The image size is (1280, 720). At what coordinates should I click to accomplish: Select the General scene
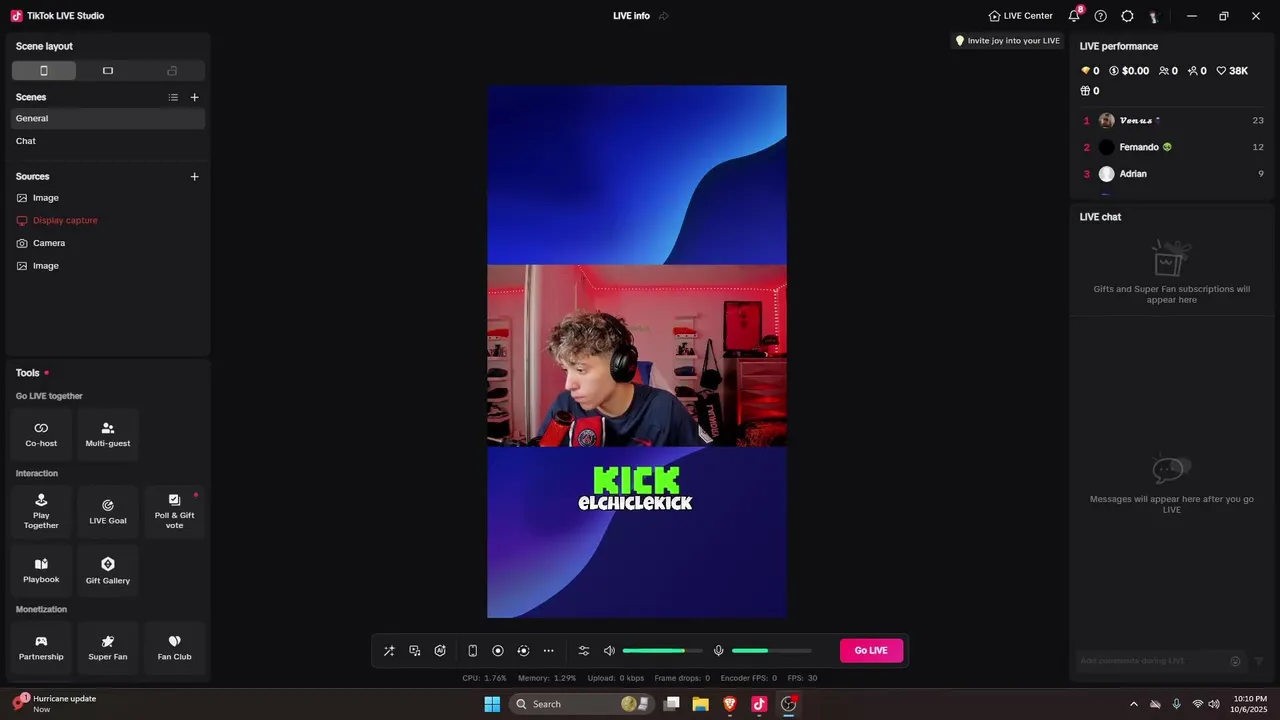108,118
